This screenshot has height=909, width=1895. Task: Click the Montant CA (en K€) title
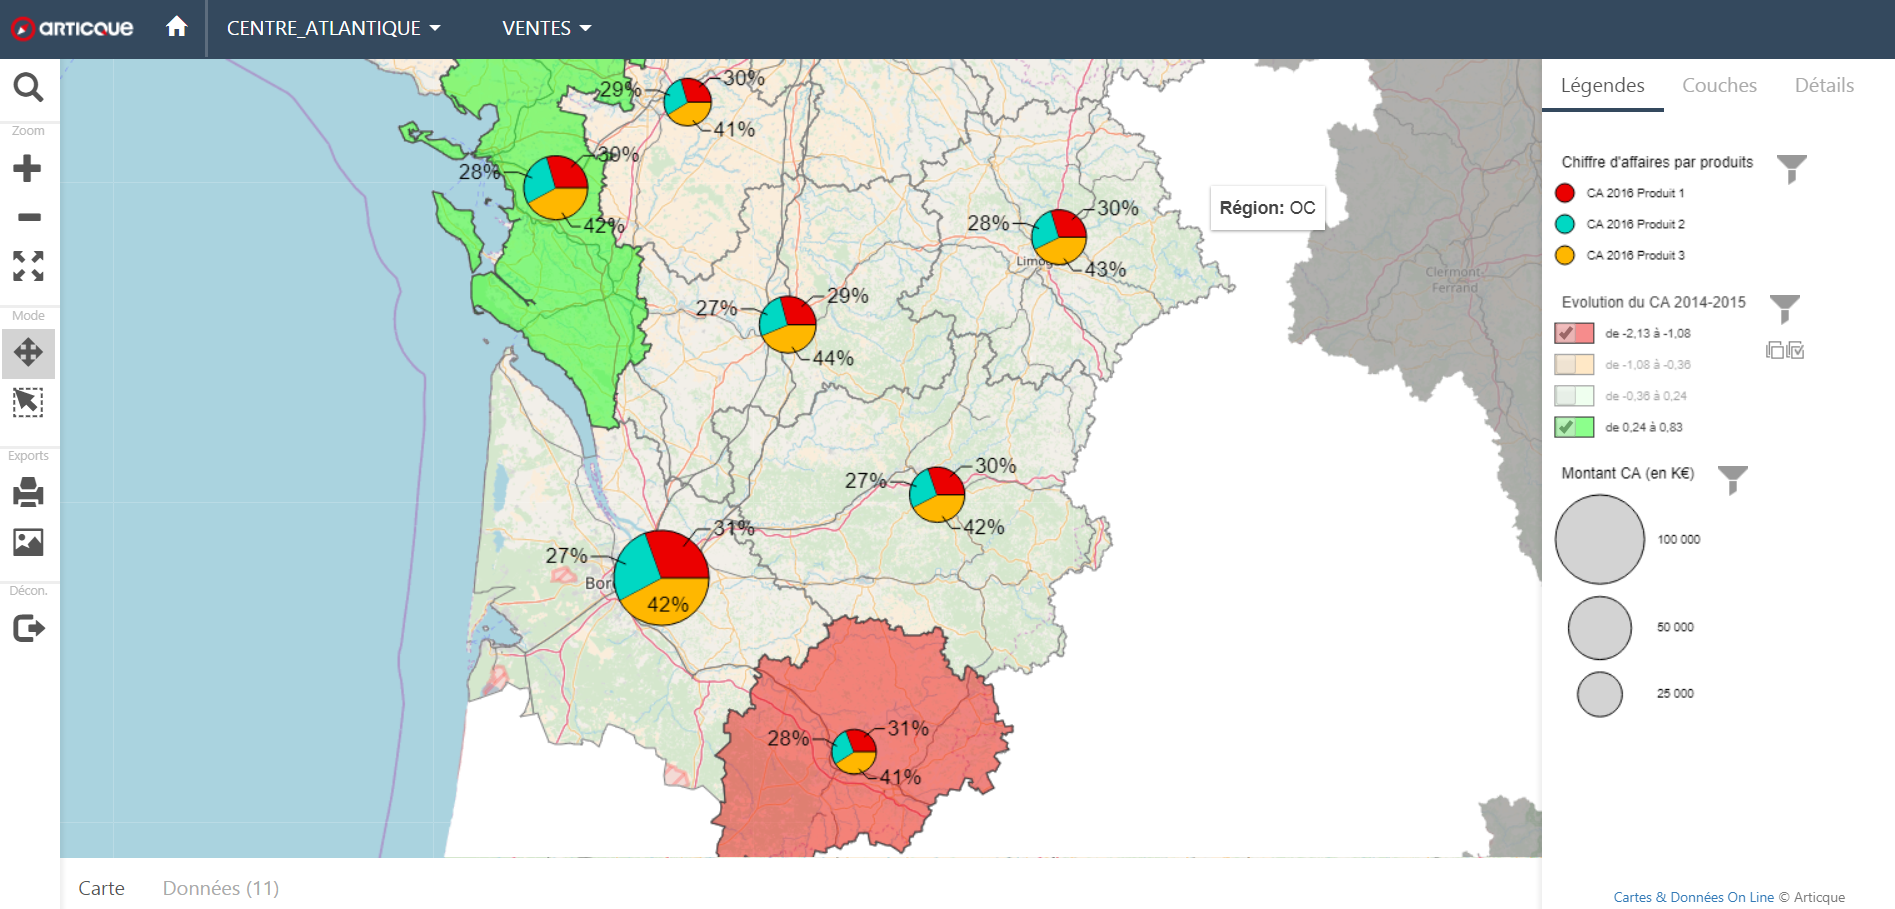(1628, 473)
